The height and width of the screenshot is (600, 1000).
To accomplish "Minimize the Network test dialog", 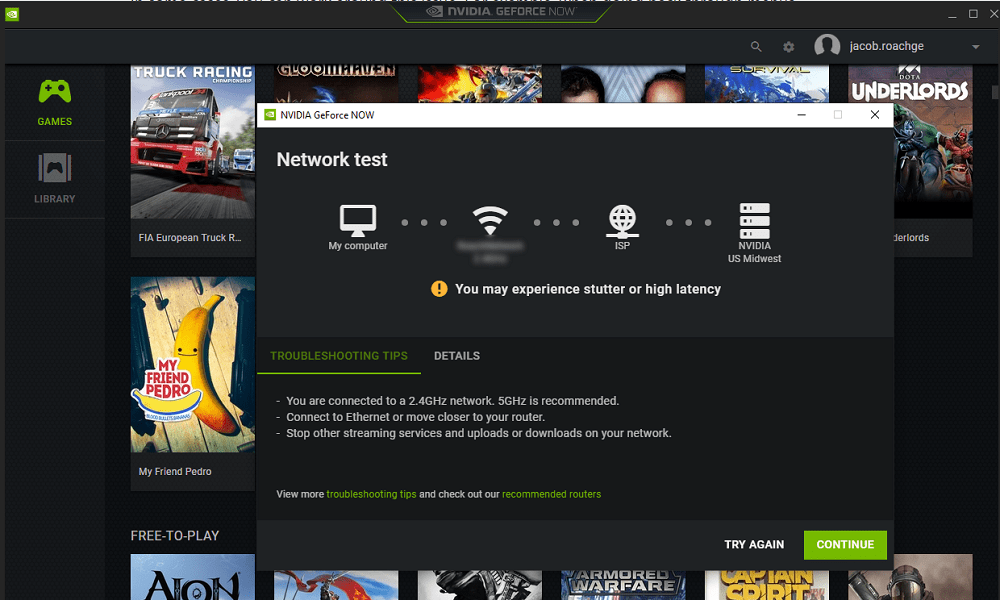I will (x=802, y=115).
